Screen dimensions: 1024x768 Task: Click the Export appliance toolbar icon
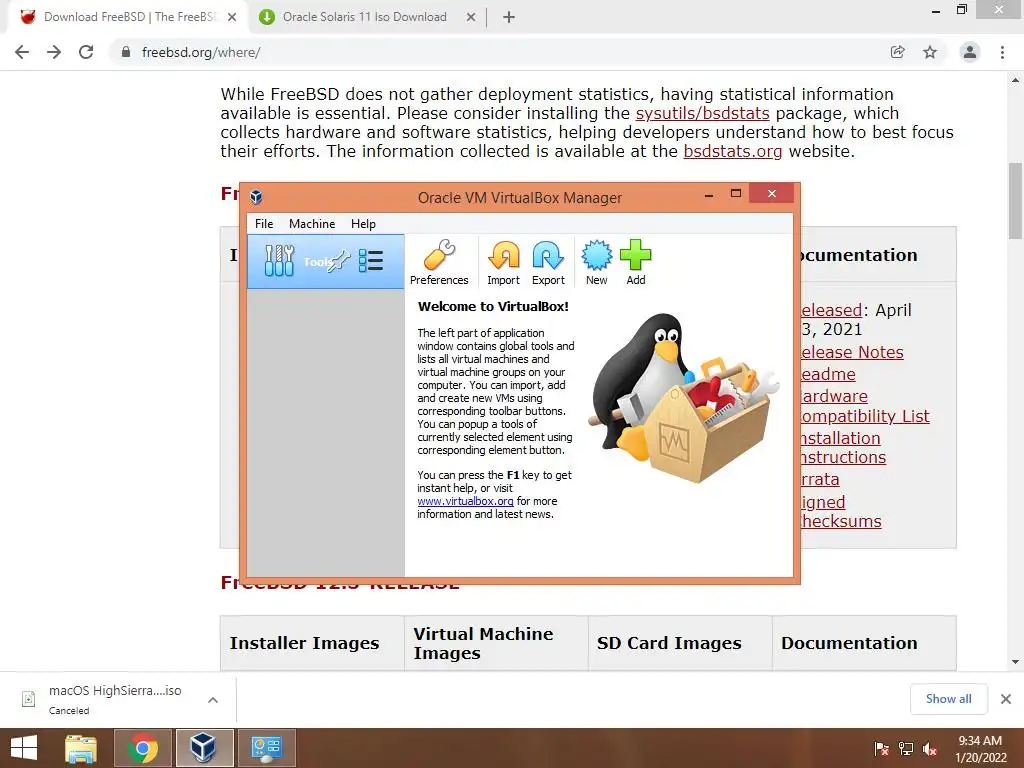(547, 256)
